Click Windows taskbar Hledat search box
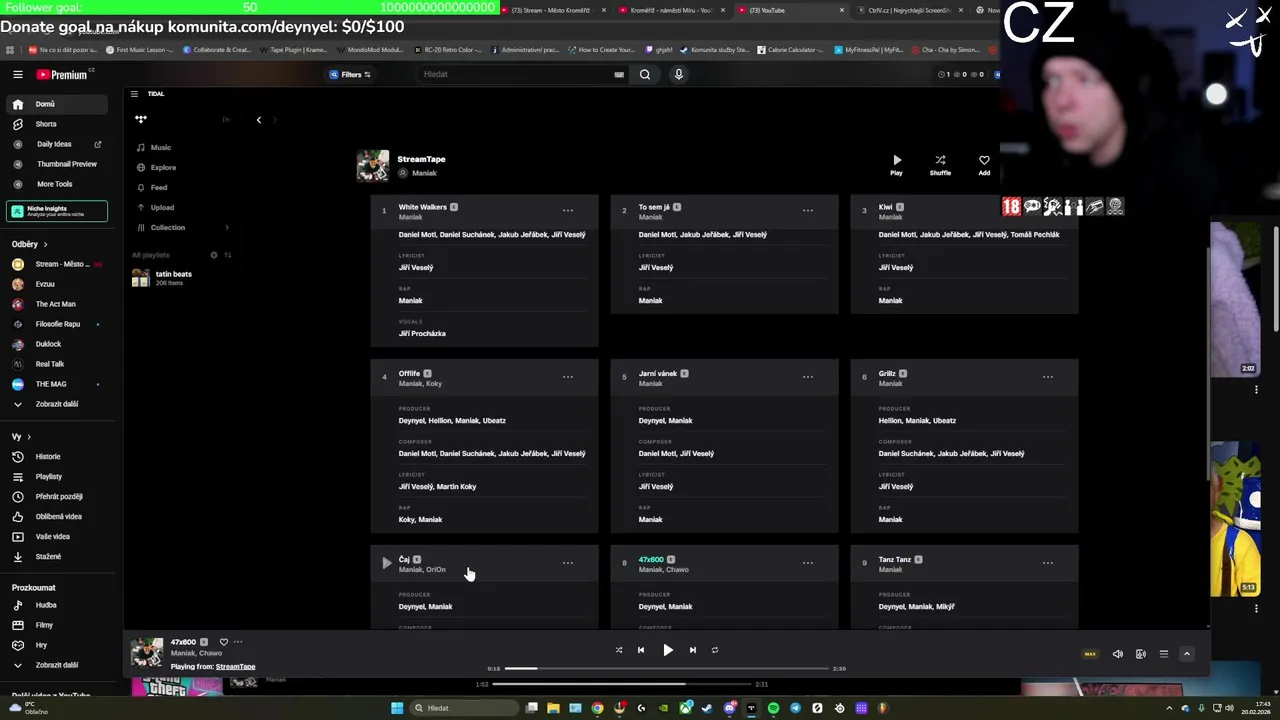The image size is (1280, 720). tap(463, 708)
